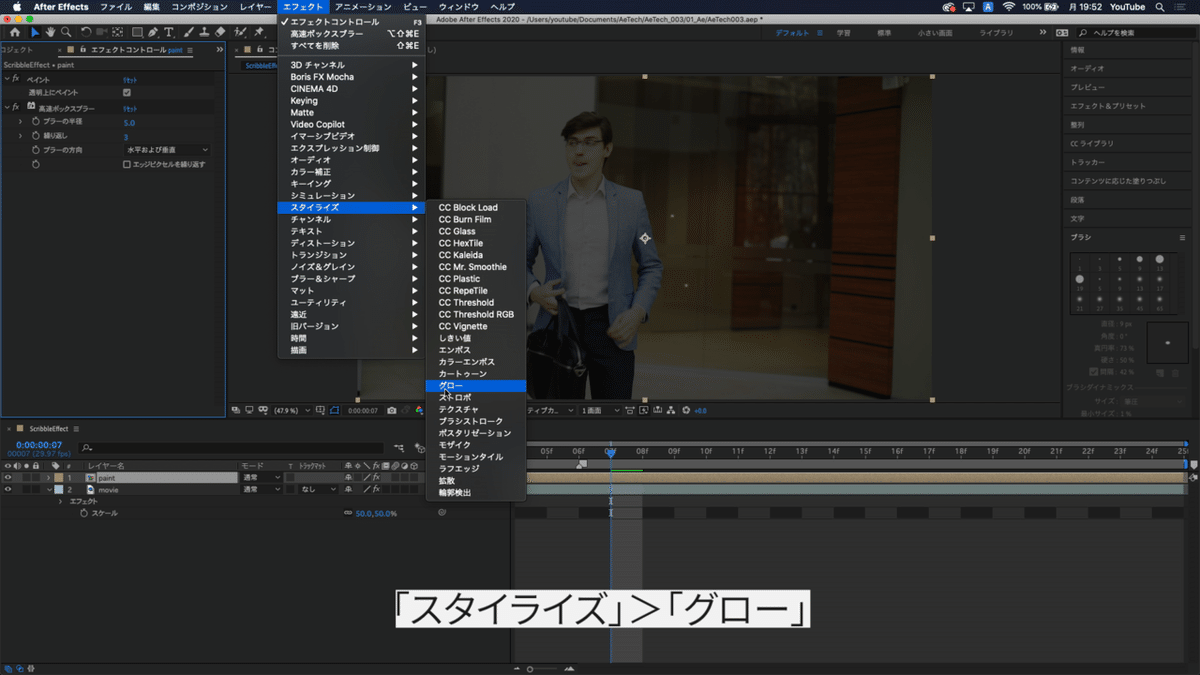1200x675 pixels.
Task: Click the snapshot camera icon in viewer
Action: tap(392, 410)
